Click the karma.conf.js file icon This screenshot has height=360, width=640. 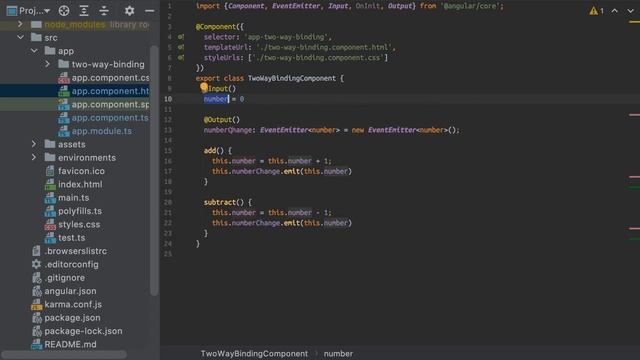(37, 304)
